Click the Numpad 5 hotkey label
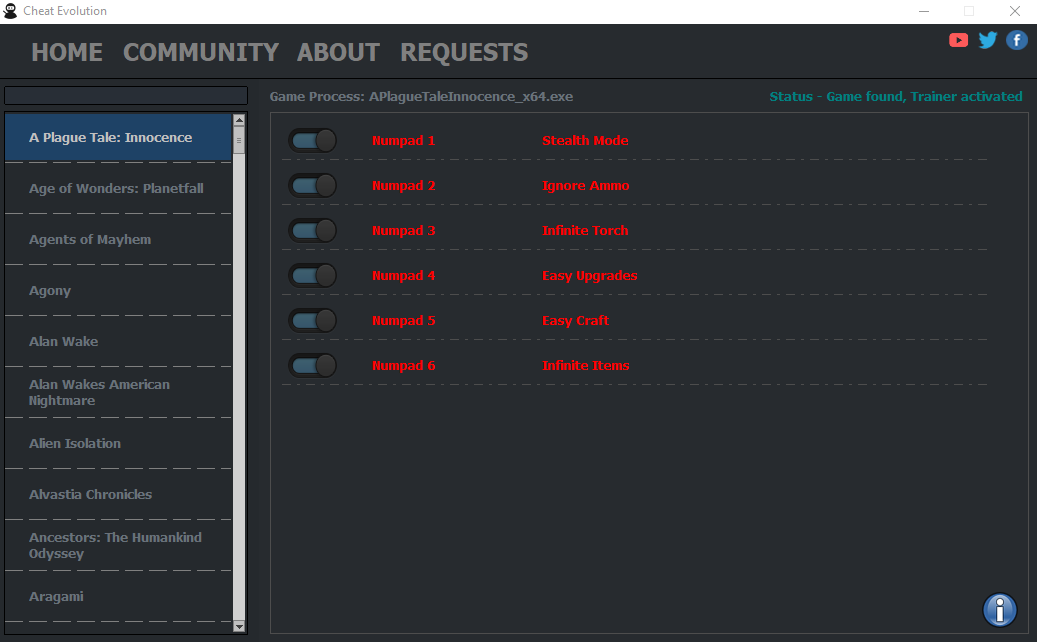The image size is (1037, 642). pos(403,320)
